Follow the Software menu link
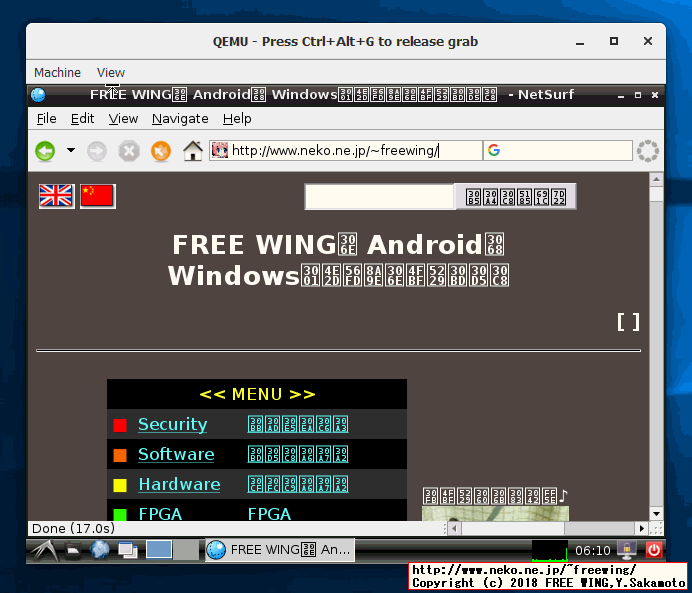Image resolution: width=692 pixels, height=593 pixels. (x=176, y=454)
